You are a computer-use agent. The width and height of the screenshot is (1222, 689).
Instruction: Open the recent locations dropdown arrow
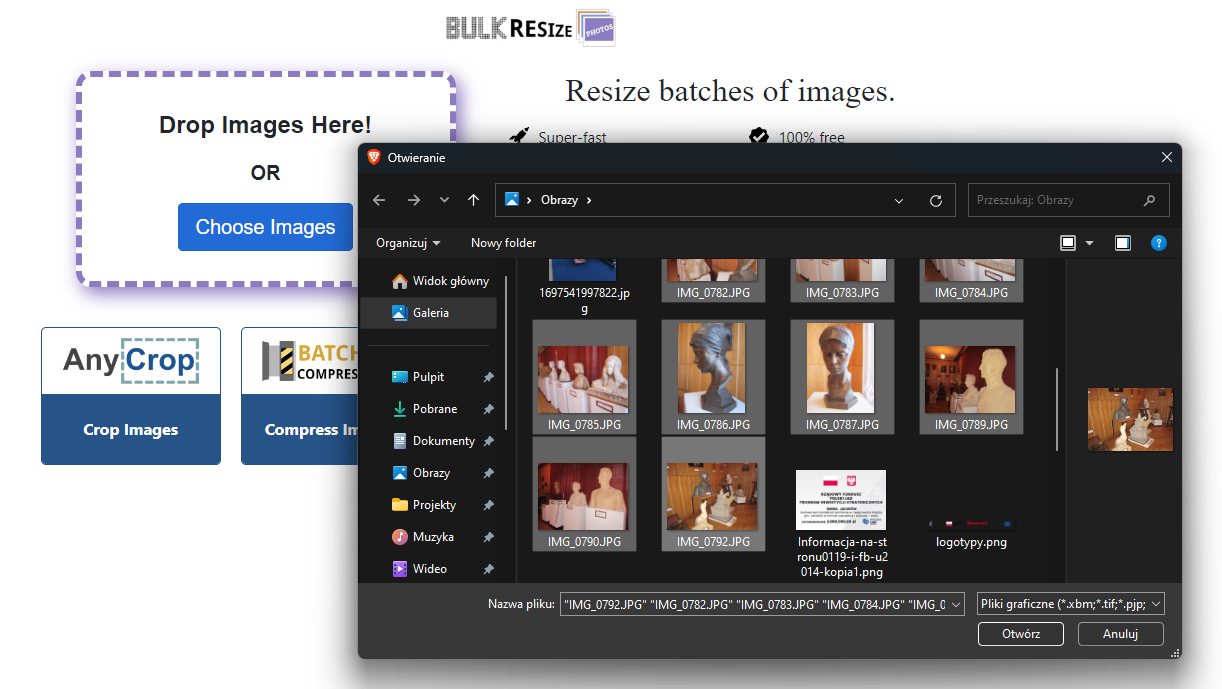click(444, 200)
